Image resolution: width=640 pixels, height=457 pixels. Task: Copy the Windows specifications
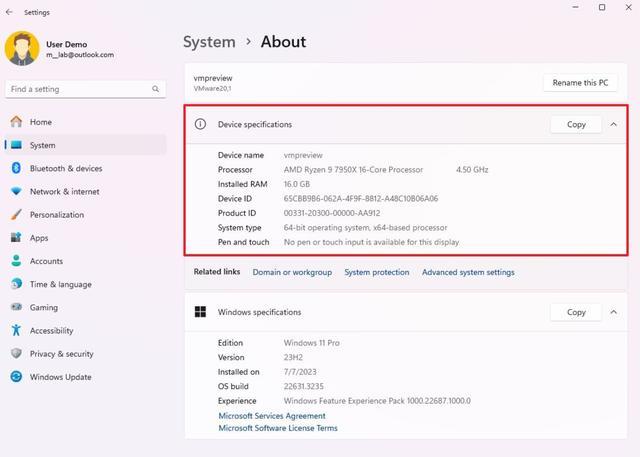pyautogui.click(x=576, y=312)
